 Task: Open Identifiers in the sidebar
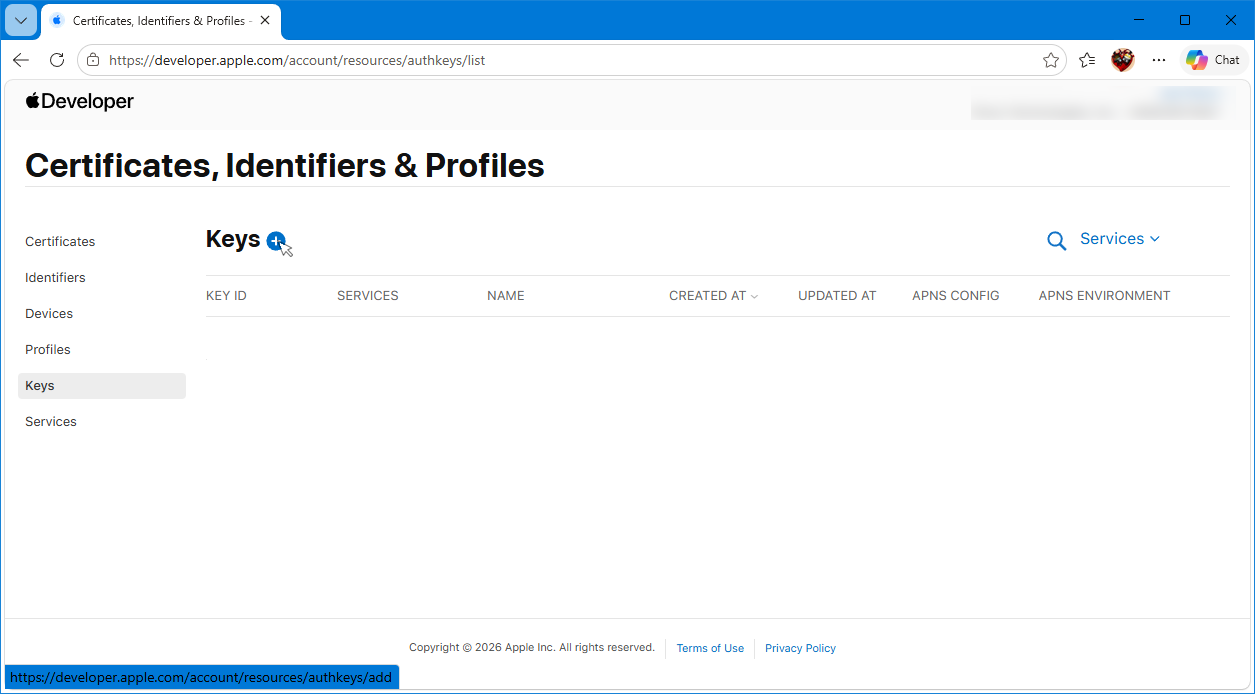55,278
